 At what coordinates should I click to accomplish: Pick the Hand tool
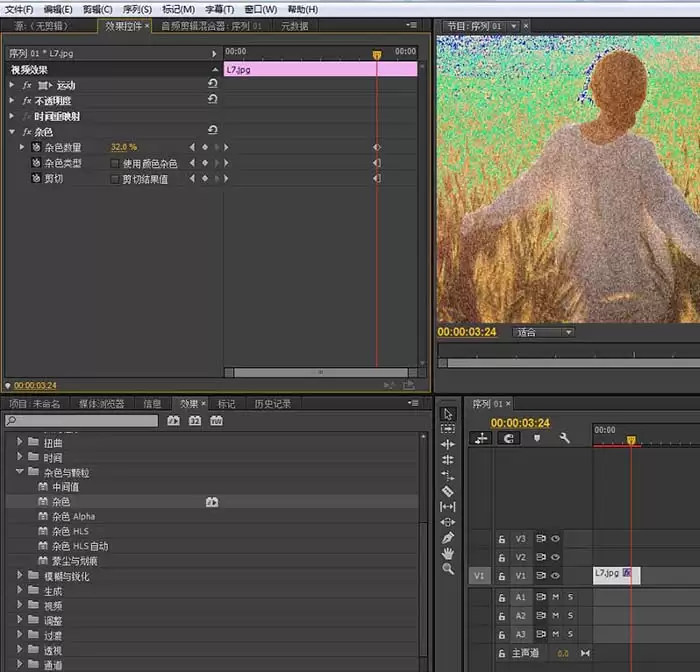(x=448, y=553)
